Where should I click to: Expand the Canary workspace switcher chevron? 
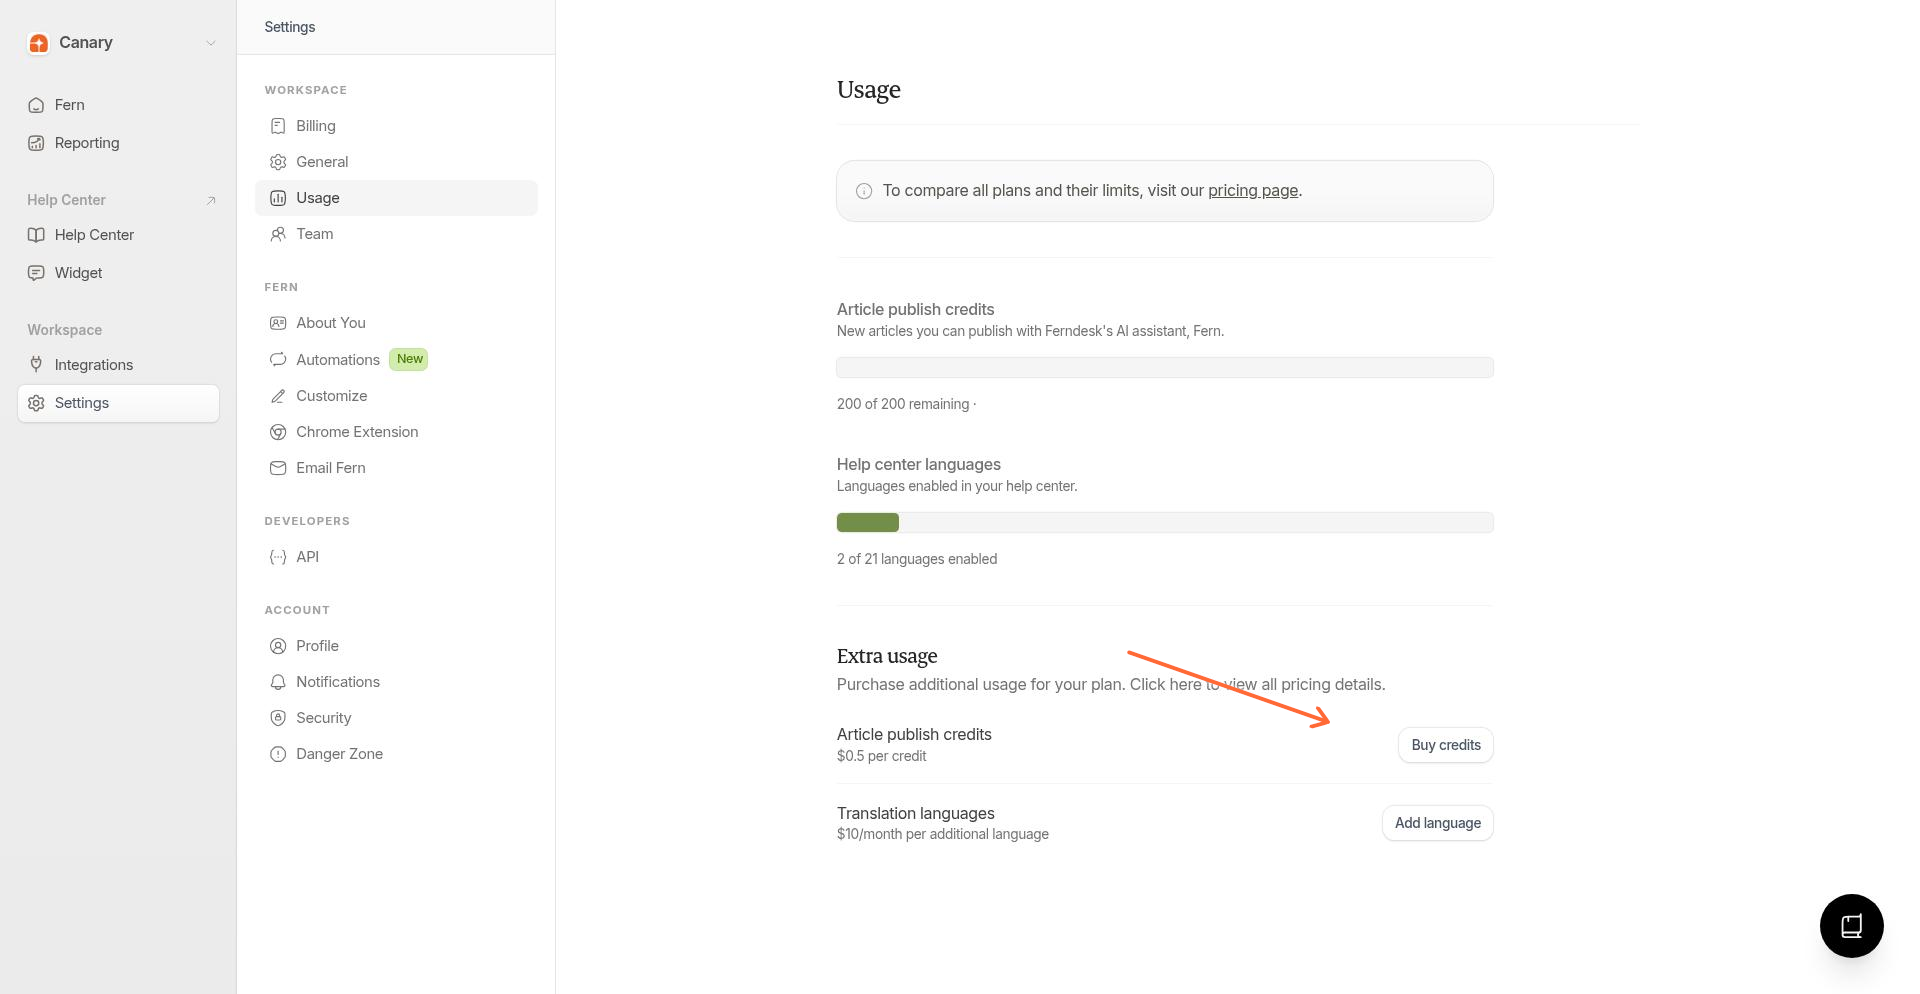tap(210, 43)
